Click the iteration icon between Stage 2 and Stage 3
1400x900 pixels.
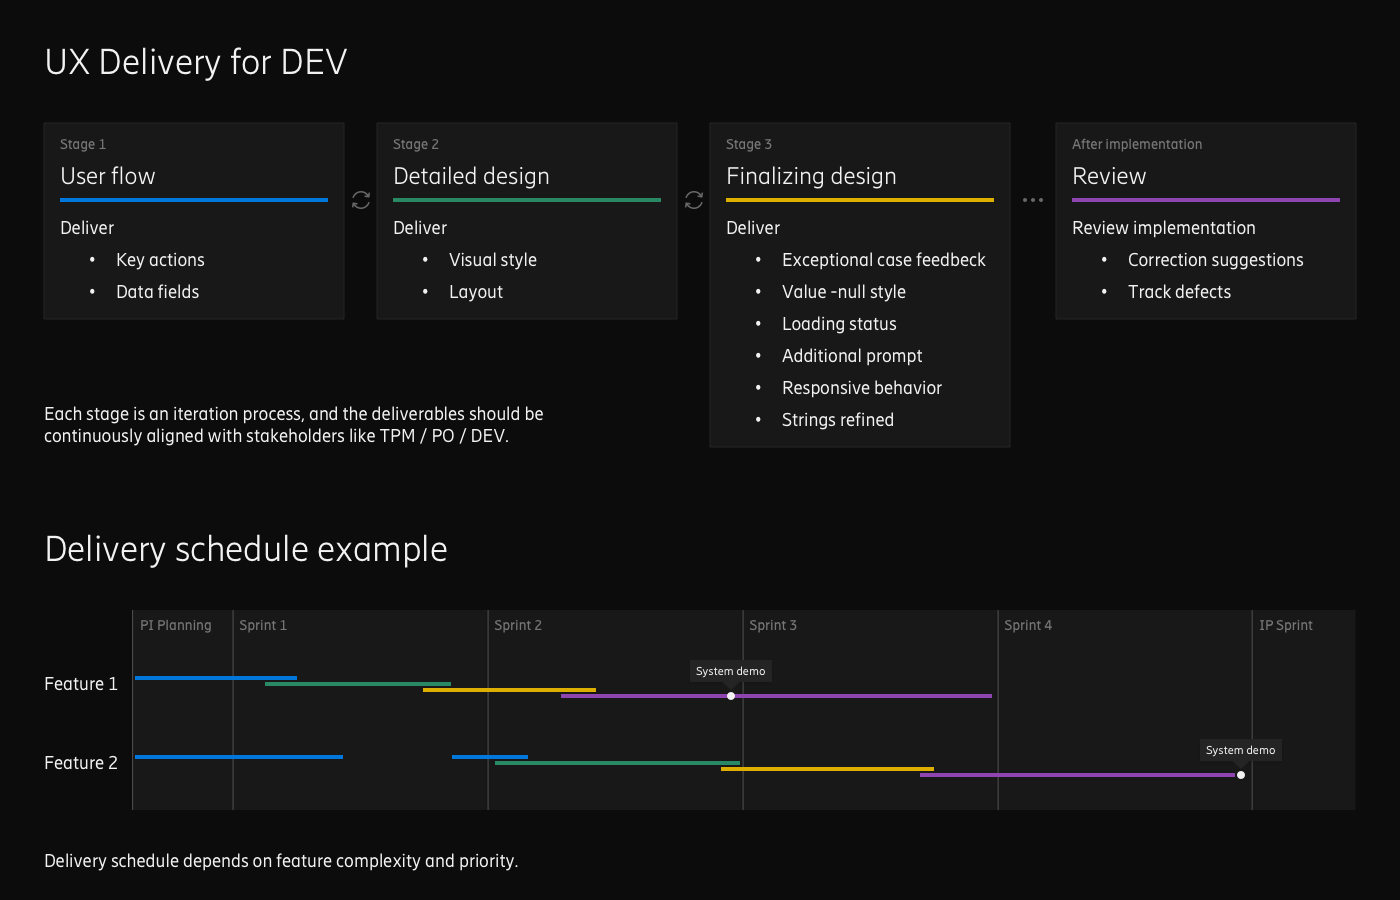[694, 200]
